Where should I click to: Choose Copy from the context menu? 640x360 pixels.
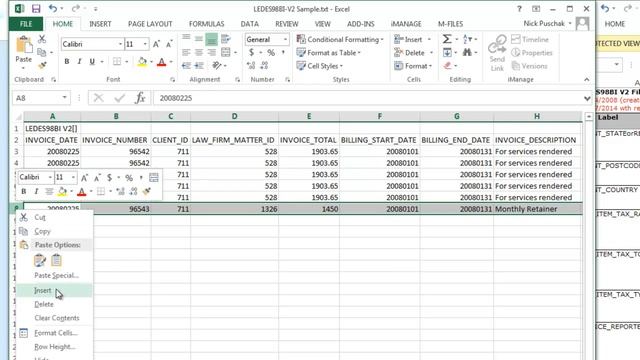(x=54, y=231)
